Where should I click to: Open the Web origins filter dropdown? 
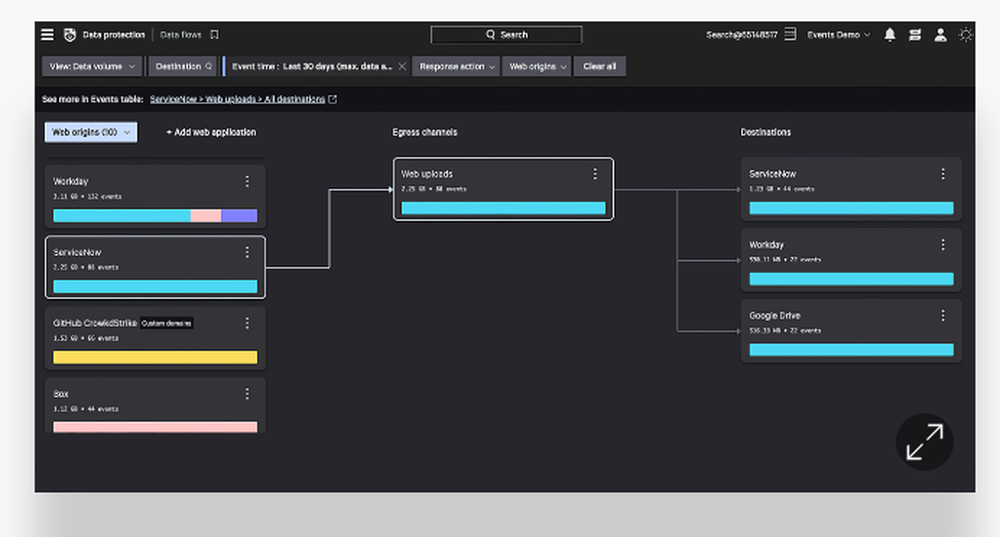tap(536, 66)
